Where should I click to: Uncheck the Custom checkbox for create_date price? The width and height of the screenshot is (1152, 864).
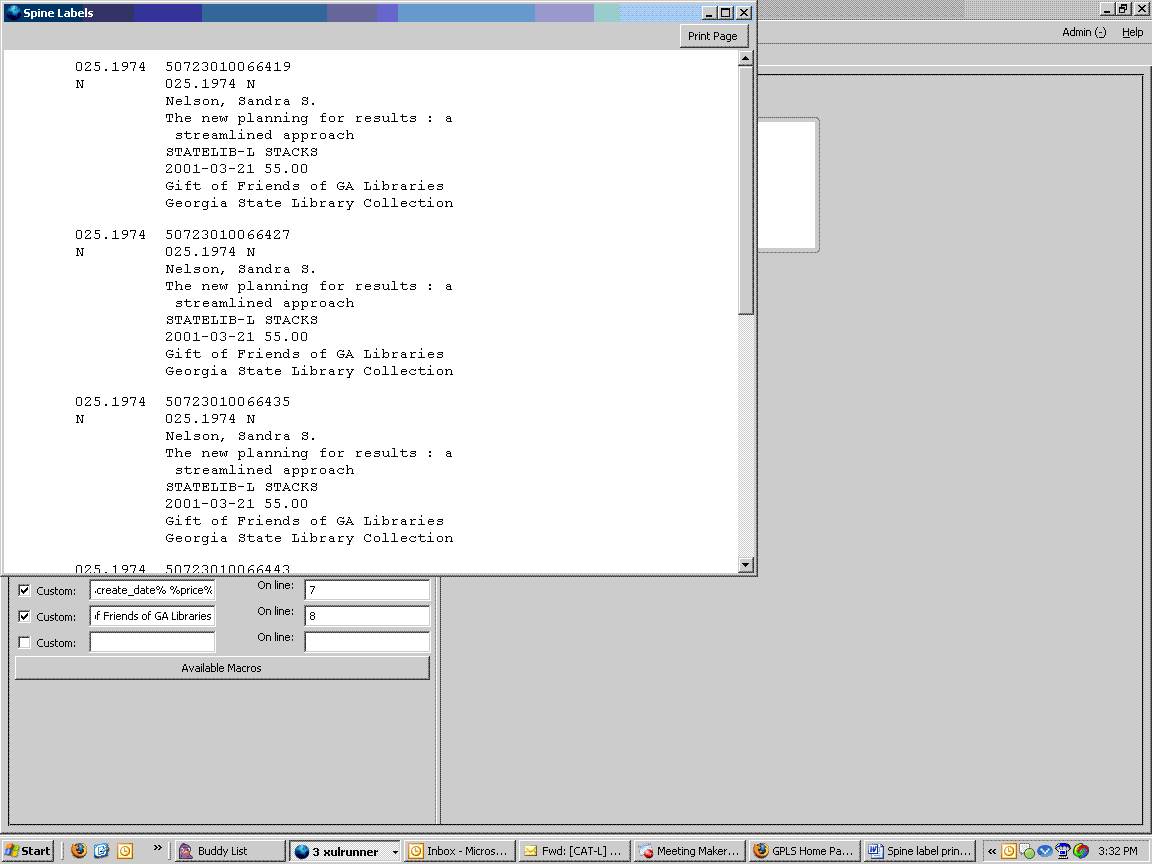(24, 590)
